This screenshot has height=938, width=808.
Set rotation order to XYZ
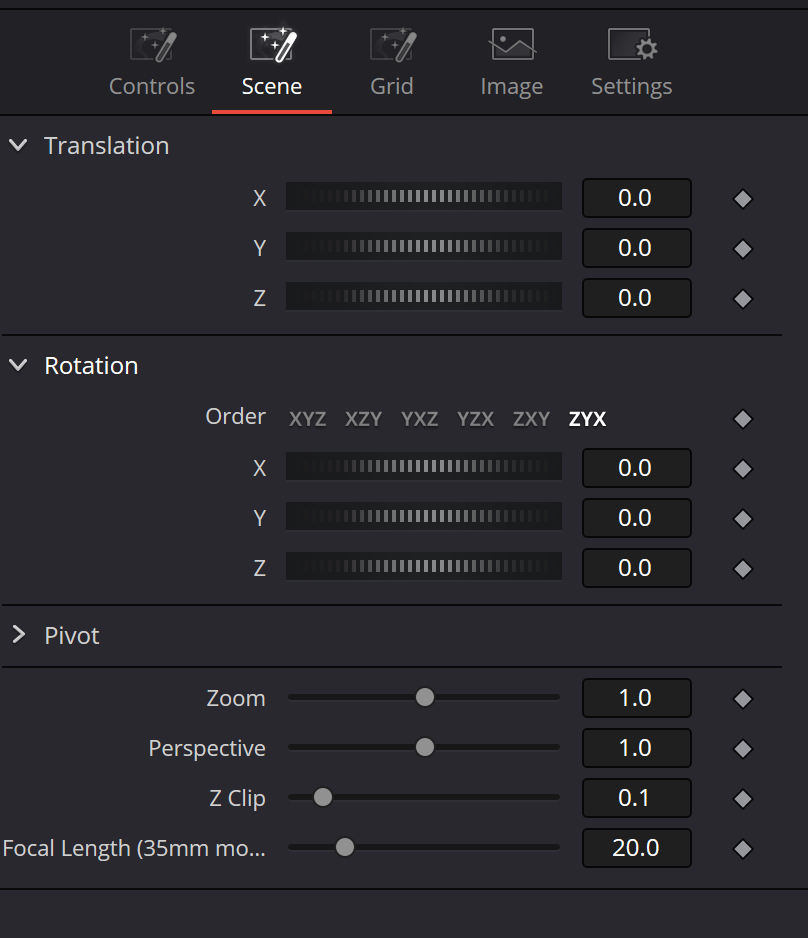(307, 419)
